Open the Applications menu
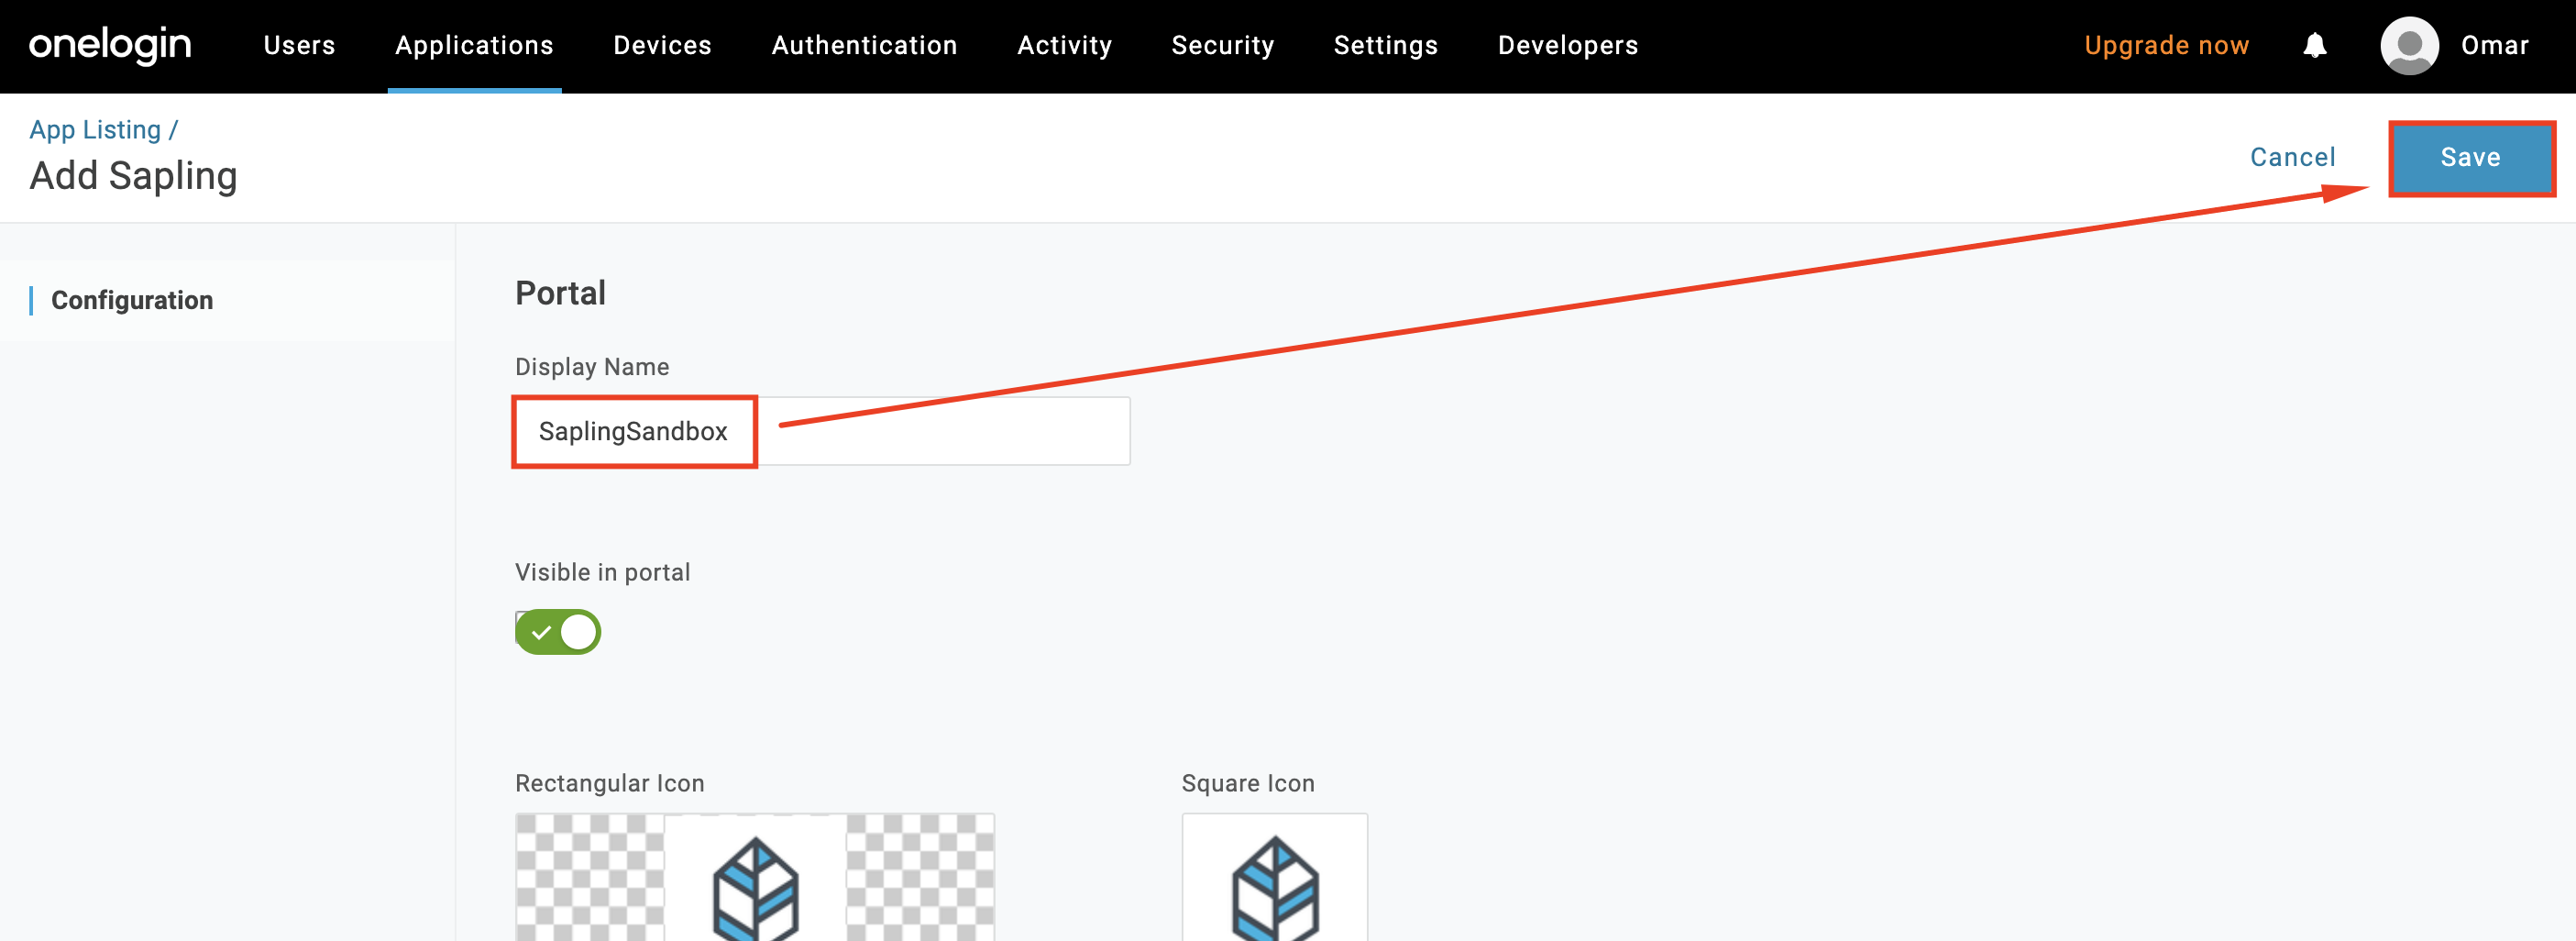This screenshot has width=2576, height=941. tap(474, 45)
